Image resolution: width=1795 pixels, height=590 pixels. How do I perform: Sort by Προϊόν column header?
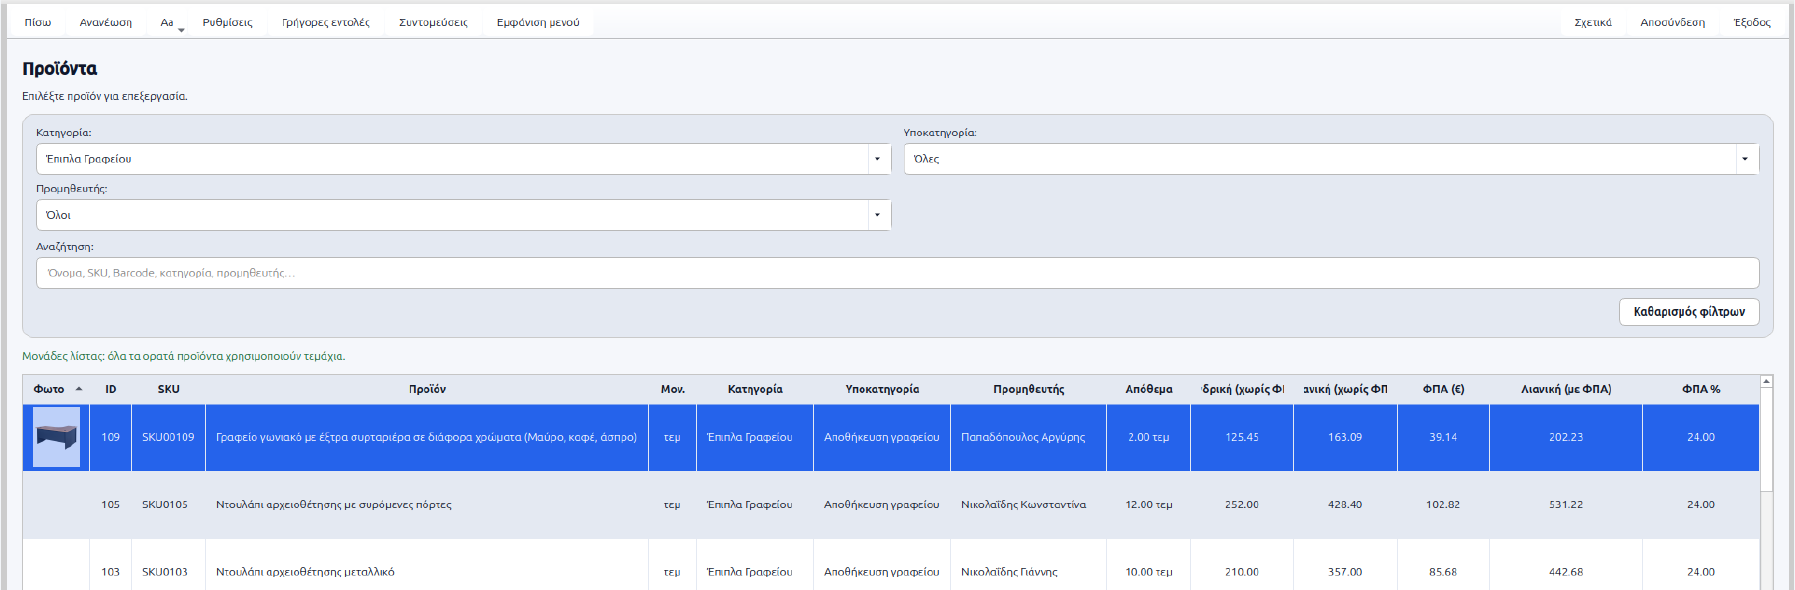(x=427, y=389)
